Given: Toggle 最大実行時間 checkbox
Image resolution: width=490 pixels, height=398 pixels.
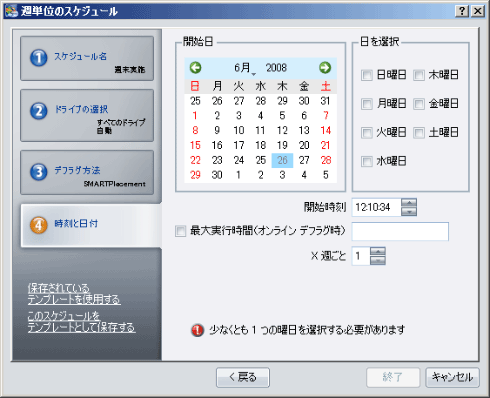Looking at the screenshot, I should pos(180,231).
